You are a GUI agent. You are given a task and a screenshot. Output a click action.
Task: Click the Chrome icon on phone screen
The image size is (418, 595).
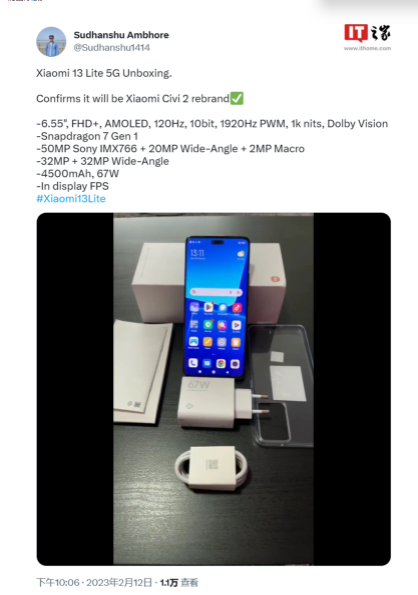coord(221,364)
